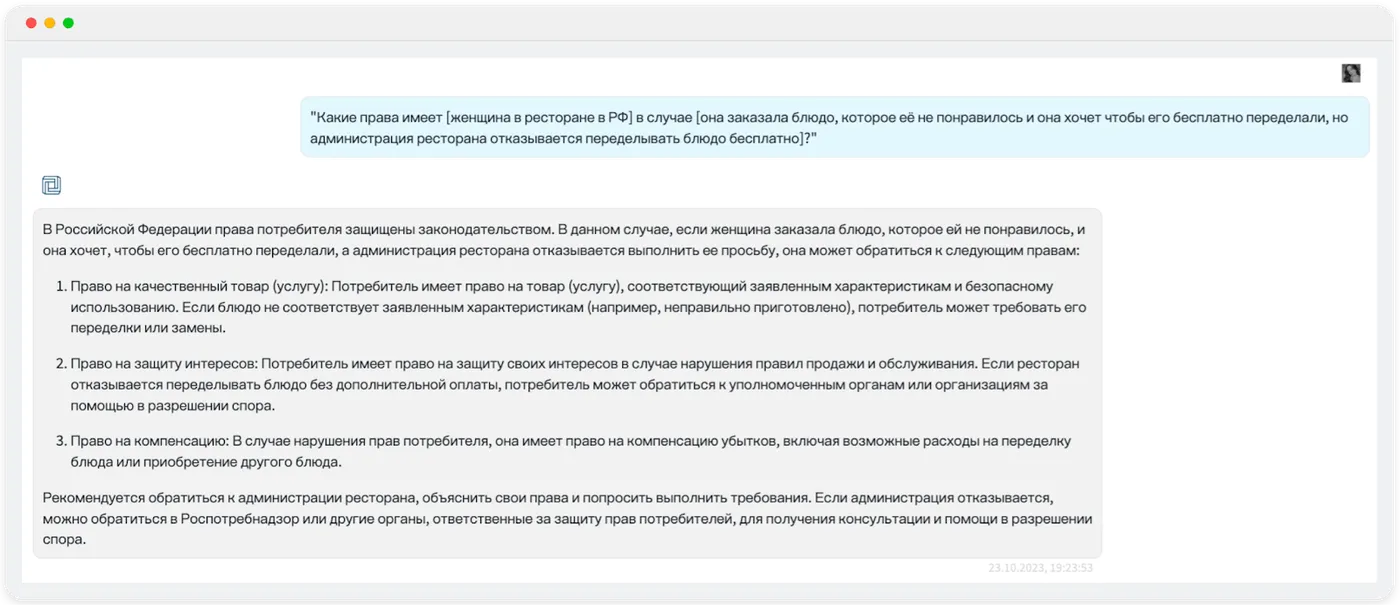Click the user avatar thumbnail
The width and height of the screenshot is (1400, 605).
tap(1351, 73)
